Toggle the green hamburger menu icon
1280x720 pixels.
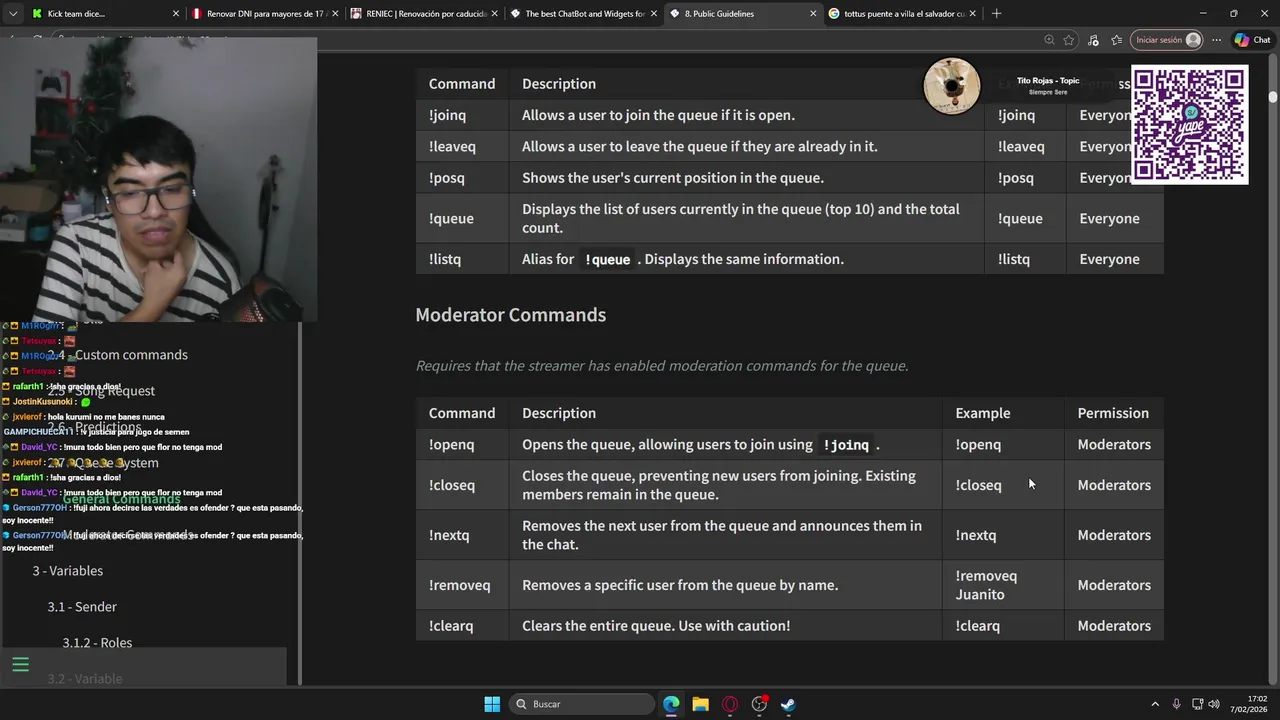click(20, 665)
